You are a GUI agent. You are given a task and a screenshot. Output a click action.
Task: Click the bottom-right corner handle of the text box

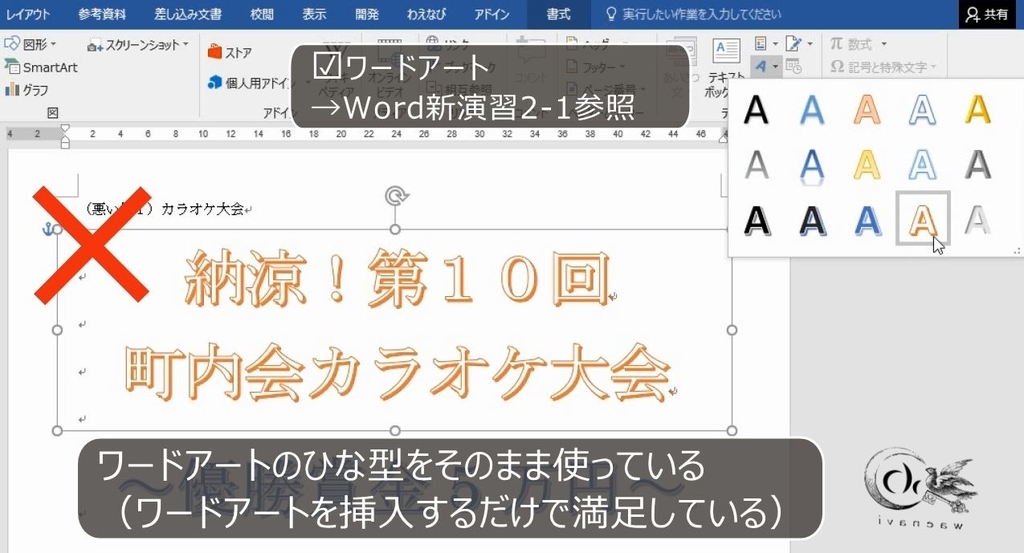coord(731,430)
